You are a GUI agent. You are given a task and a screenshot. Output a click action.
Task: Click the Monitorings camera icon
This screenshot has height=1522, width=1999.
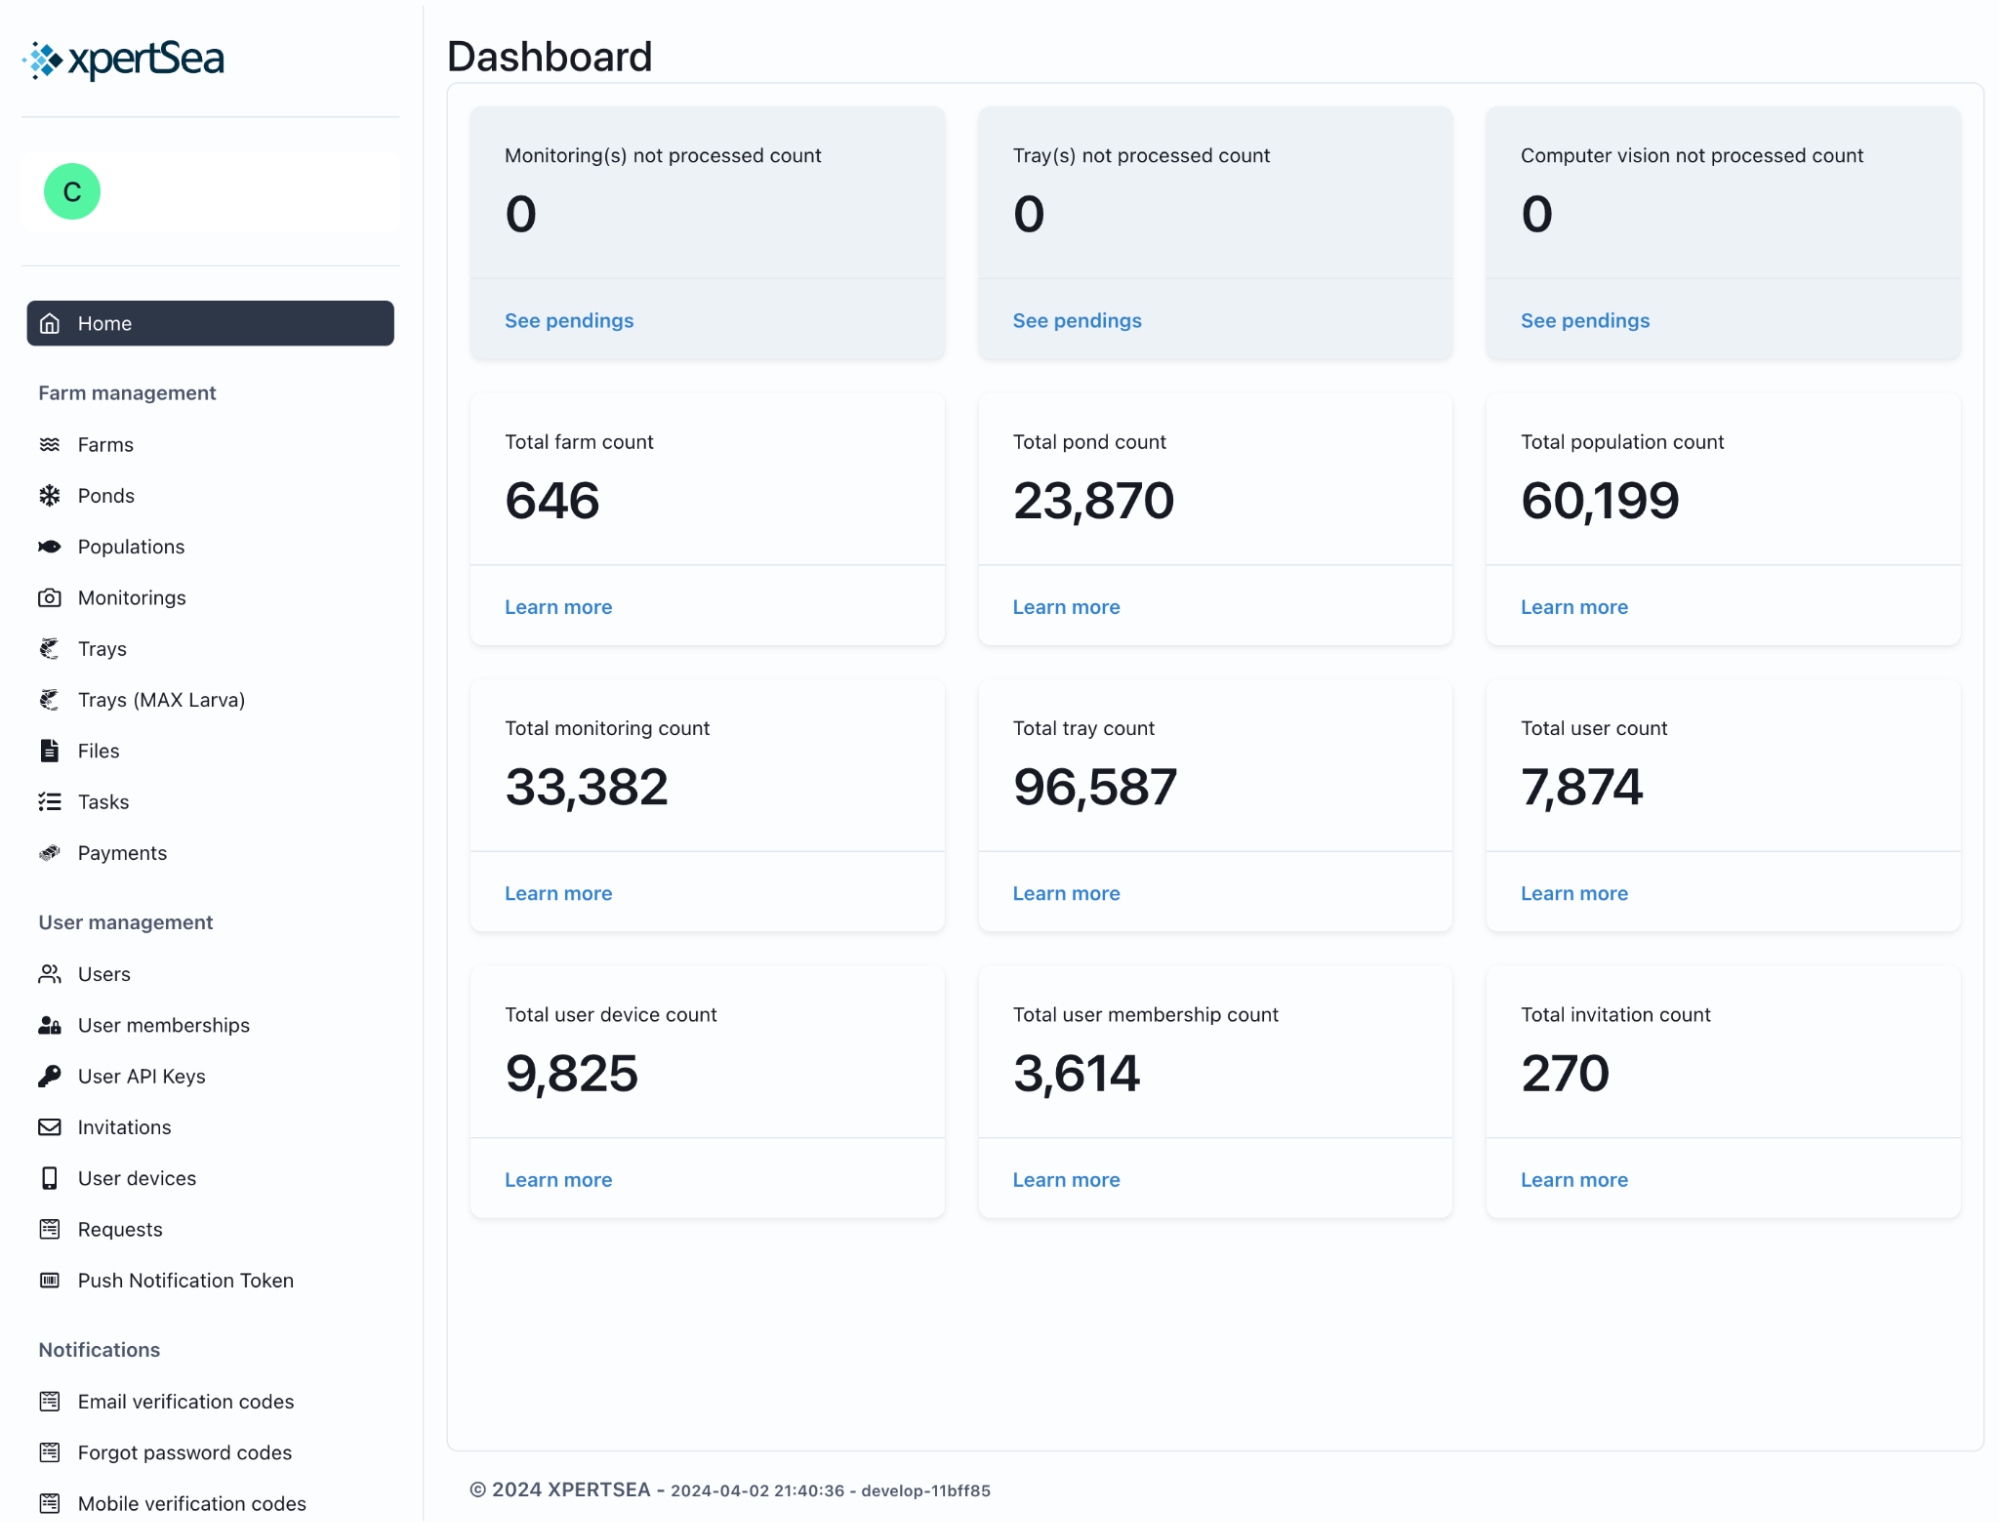tap(49, 597)
